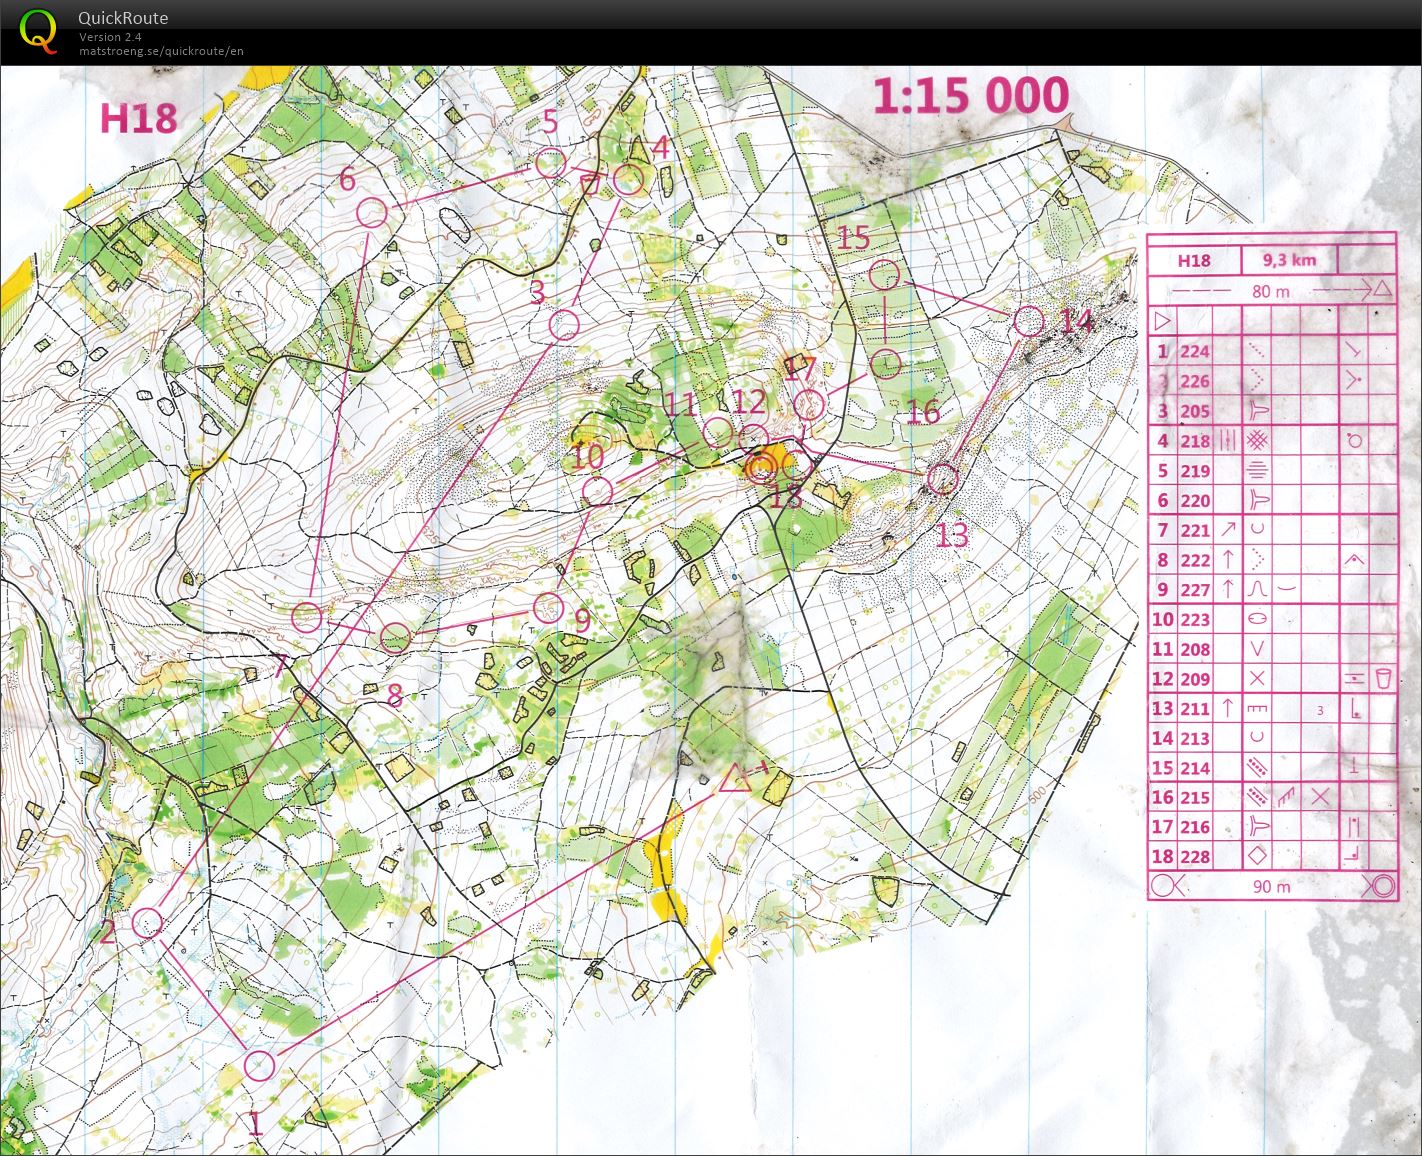Select control circle 5 on the map

click(x=550, y=163)
